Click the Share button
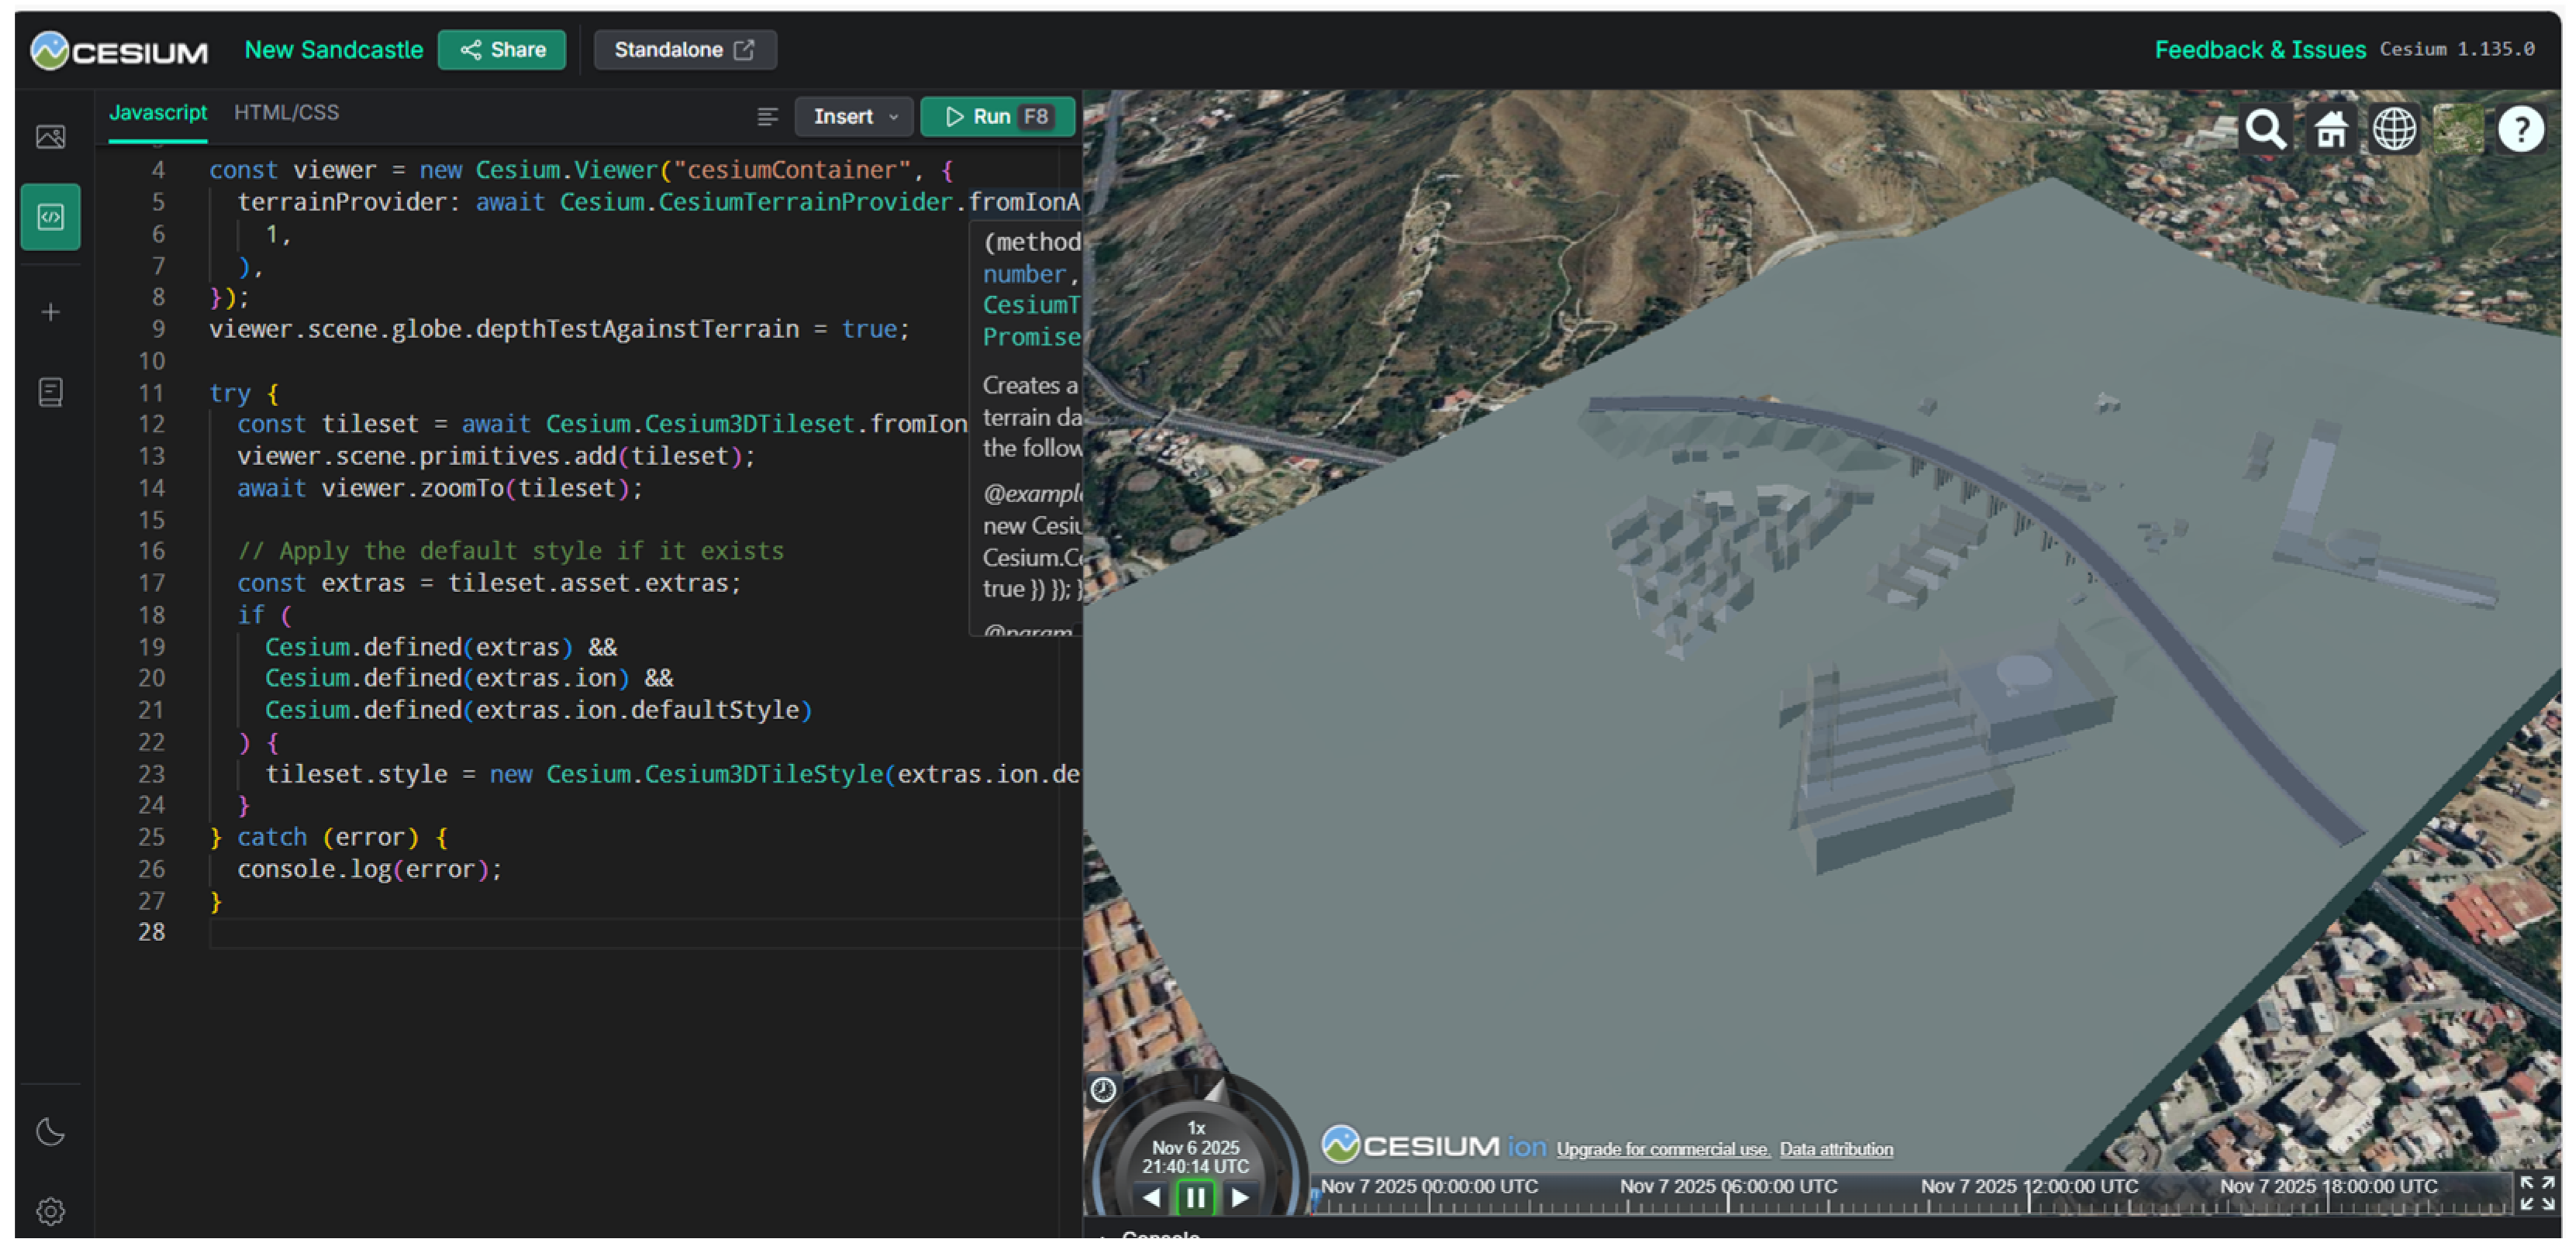Image resolution: width=2576 pixels, height=1260 pixels. tap(502, 50)
